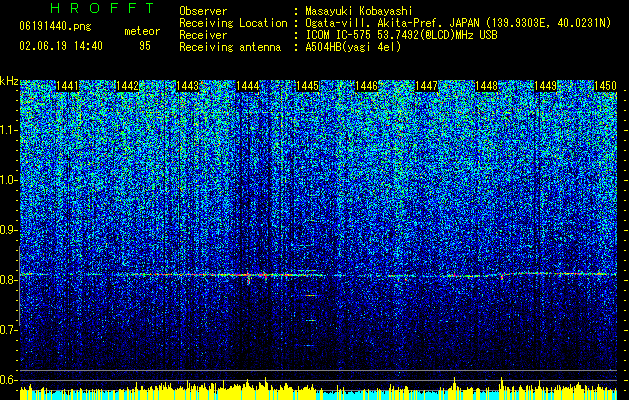The image size is (629, 400).
Task: Select the file name 06191440.png
Action: coord(55,27)
